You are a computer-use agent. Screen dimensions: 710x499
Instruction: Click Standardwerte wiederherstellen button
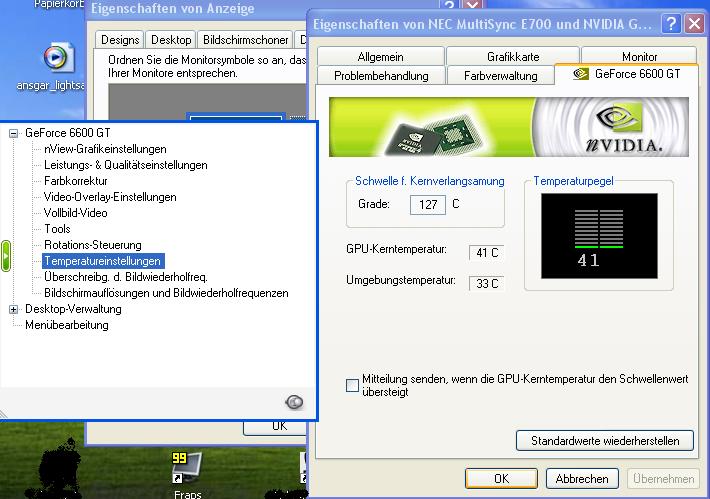pos(605,441)
